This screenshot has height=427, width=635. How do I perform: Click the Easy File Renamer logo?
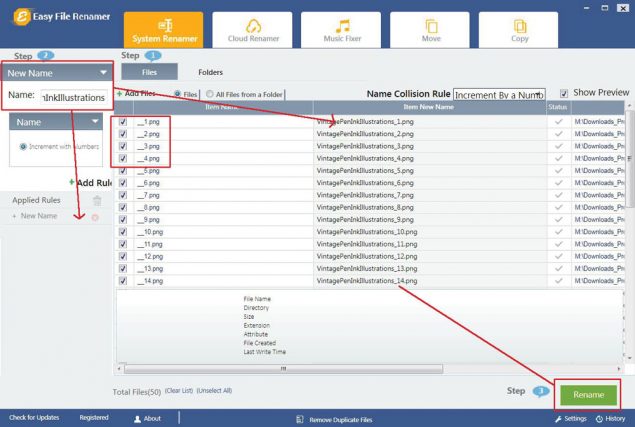click(x=62, y=17)
